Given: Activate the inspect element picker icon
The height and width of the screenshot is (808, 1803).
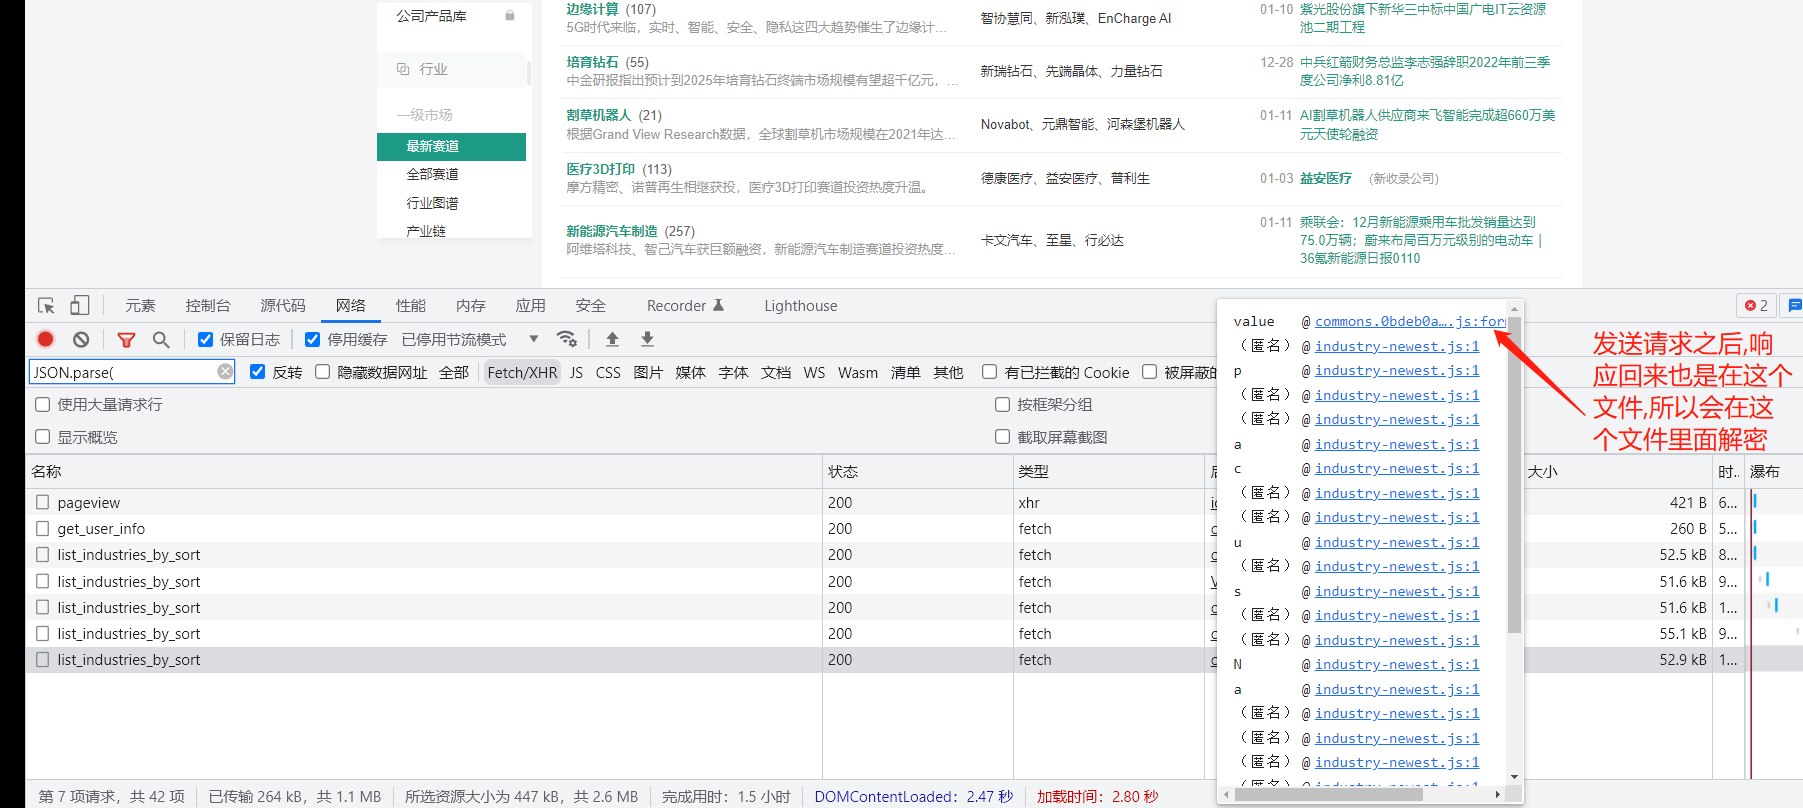Looking at the screenshot, I should point(46,306).
